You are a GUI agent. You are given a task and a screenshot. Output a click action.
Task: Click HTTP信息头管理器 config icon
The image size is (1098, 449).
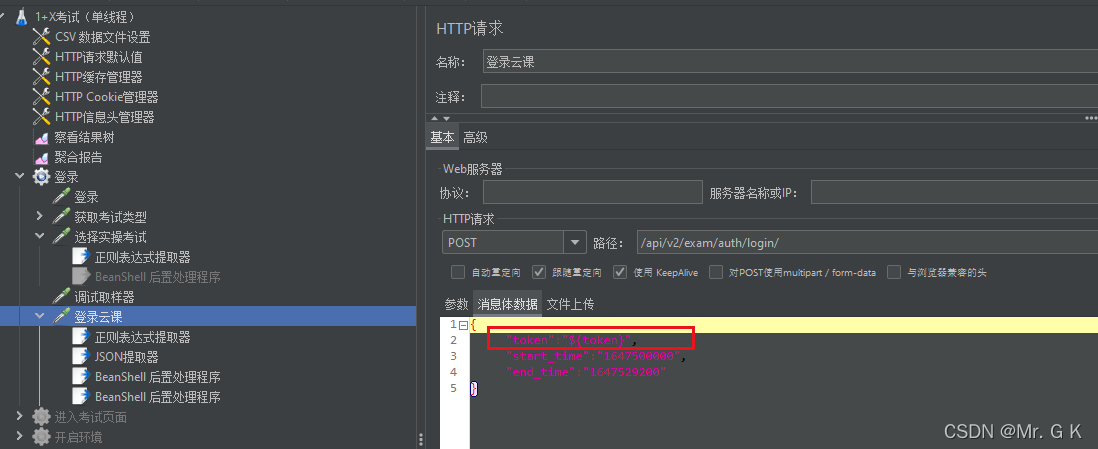[42, 117]
